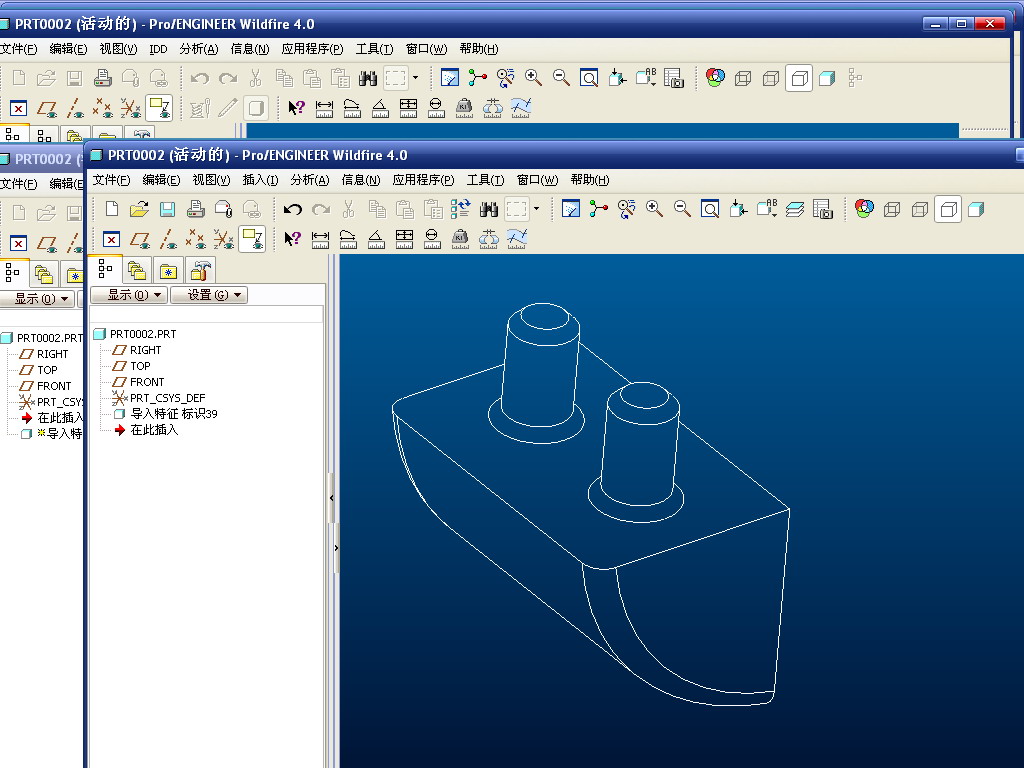Open selection filter arrow in back top window
The height and width of the screenshot is (768, 1024).
[x=415, y=78]
